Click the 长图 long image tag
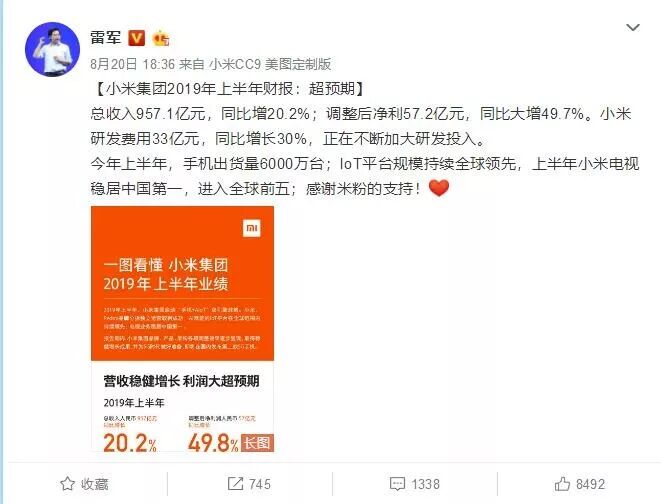 (x=257, y=443)
